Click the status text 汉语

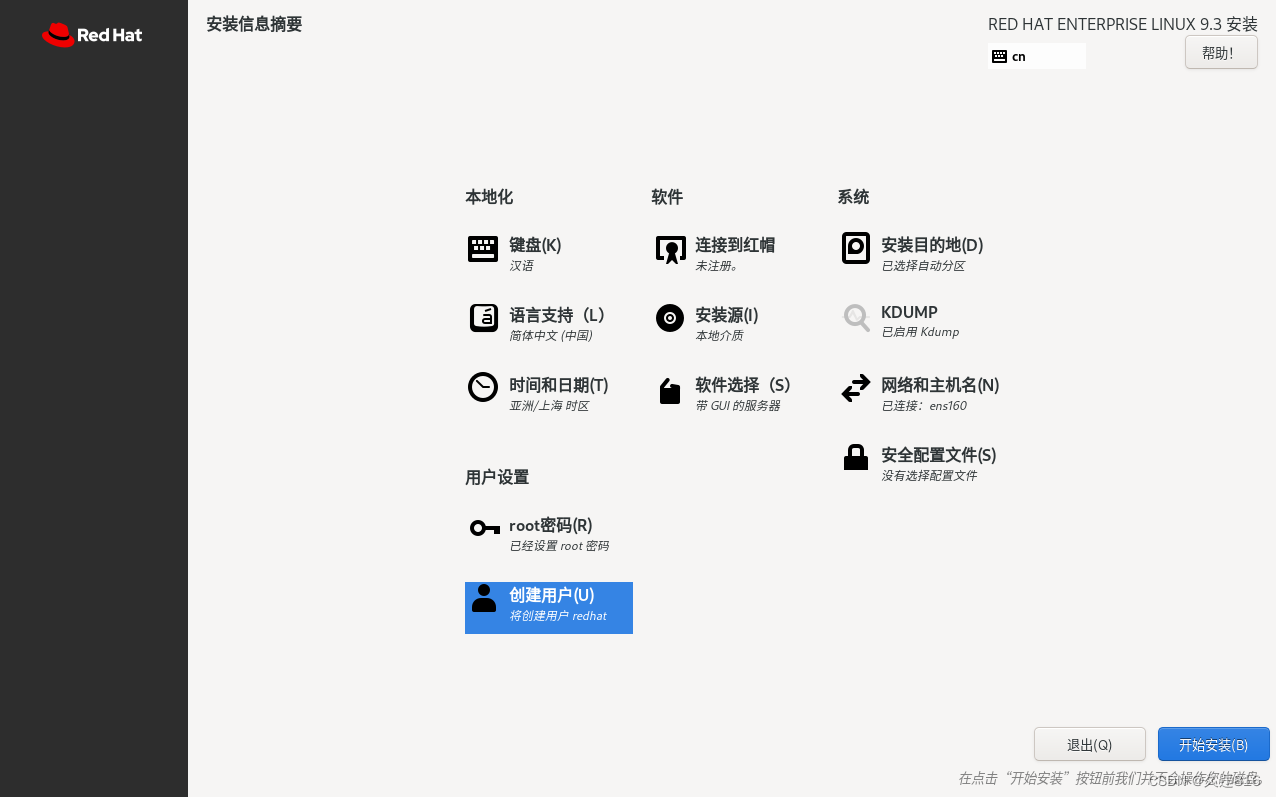coord(521,266)
